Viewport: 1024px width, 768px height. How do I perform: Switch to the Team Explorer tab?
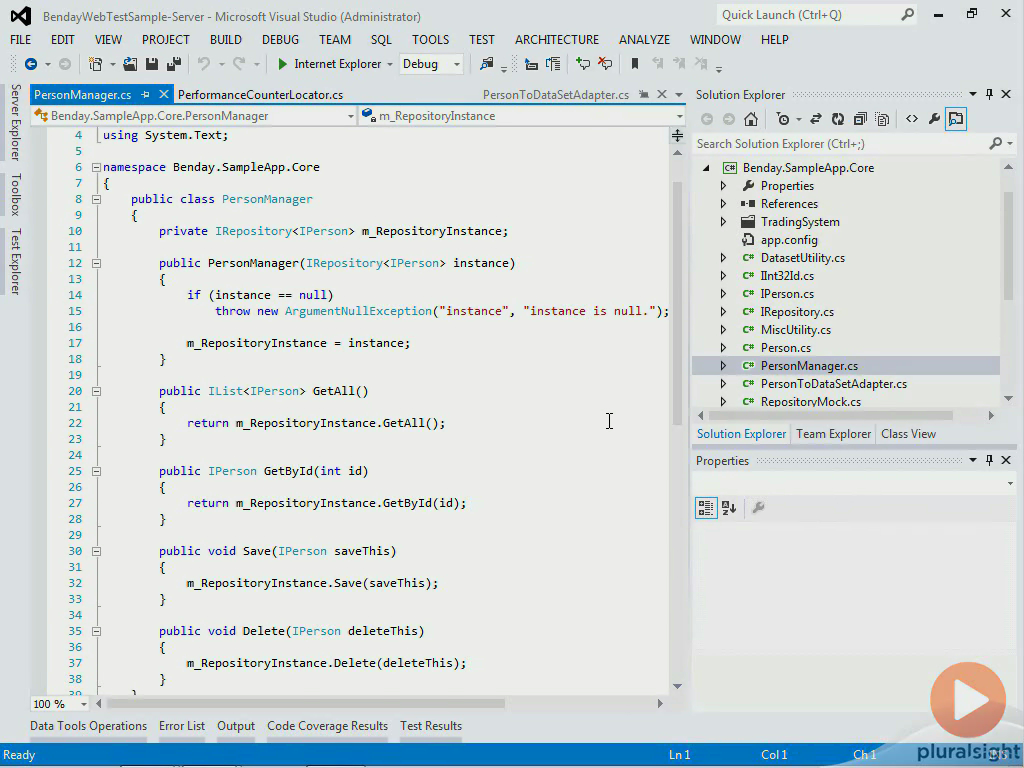[x=833, y=434]
